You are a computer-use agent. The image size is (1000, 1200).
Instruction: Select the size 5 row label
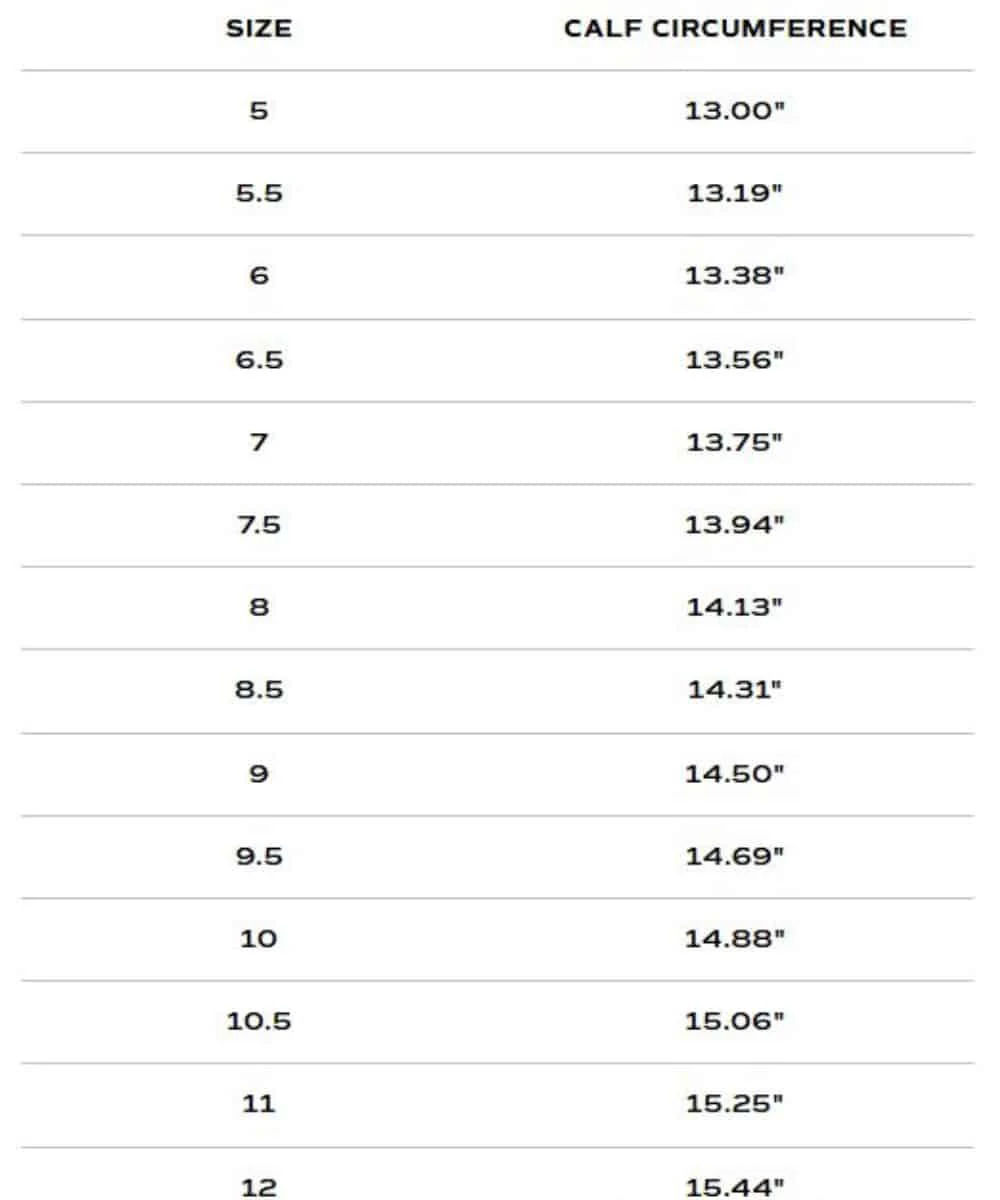coord(259,111)
